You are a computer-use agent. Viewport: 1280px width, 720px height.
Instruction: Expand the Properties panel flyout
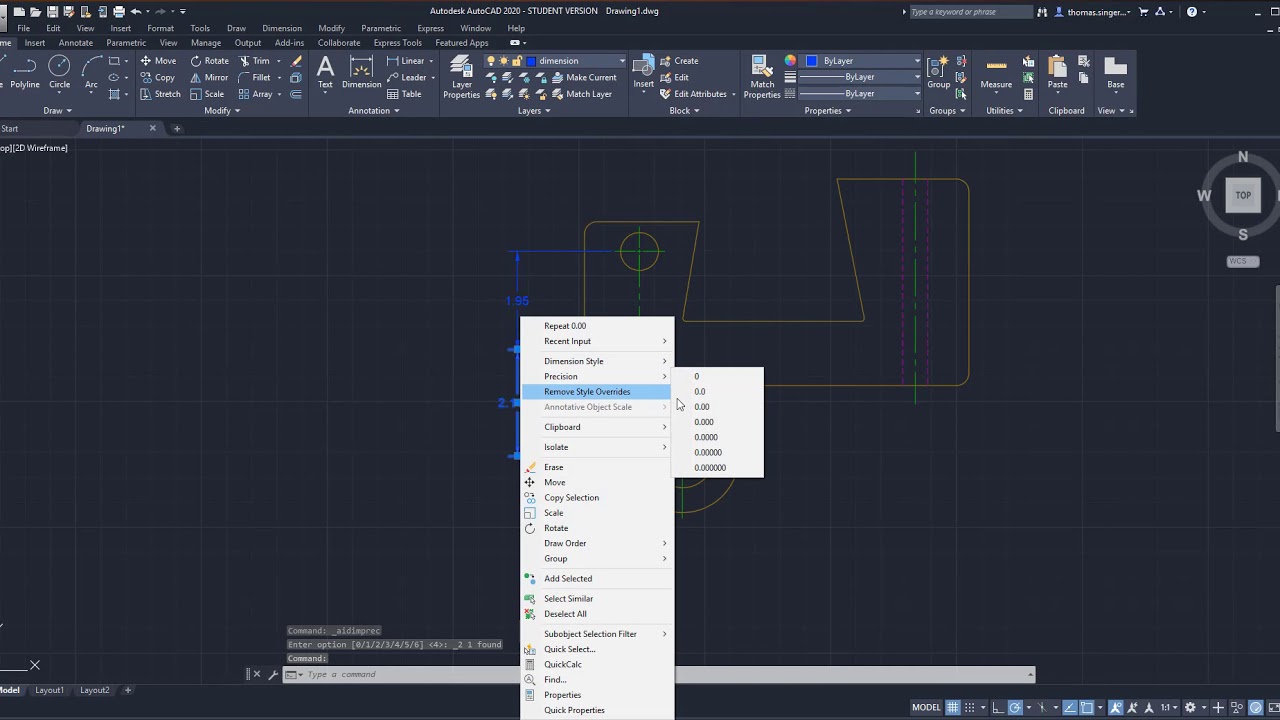[827, 111]
